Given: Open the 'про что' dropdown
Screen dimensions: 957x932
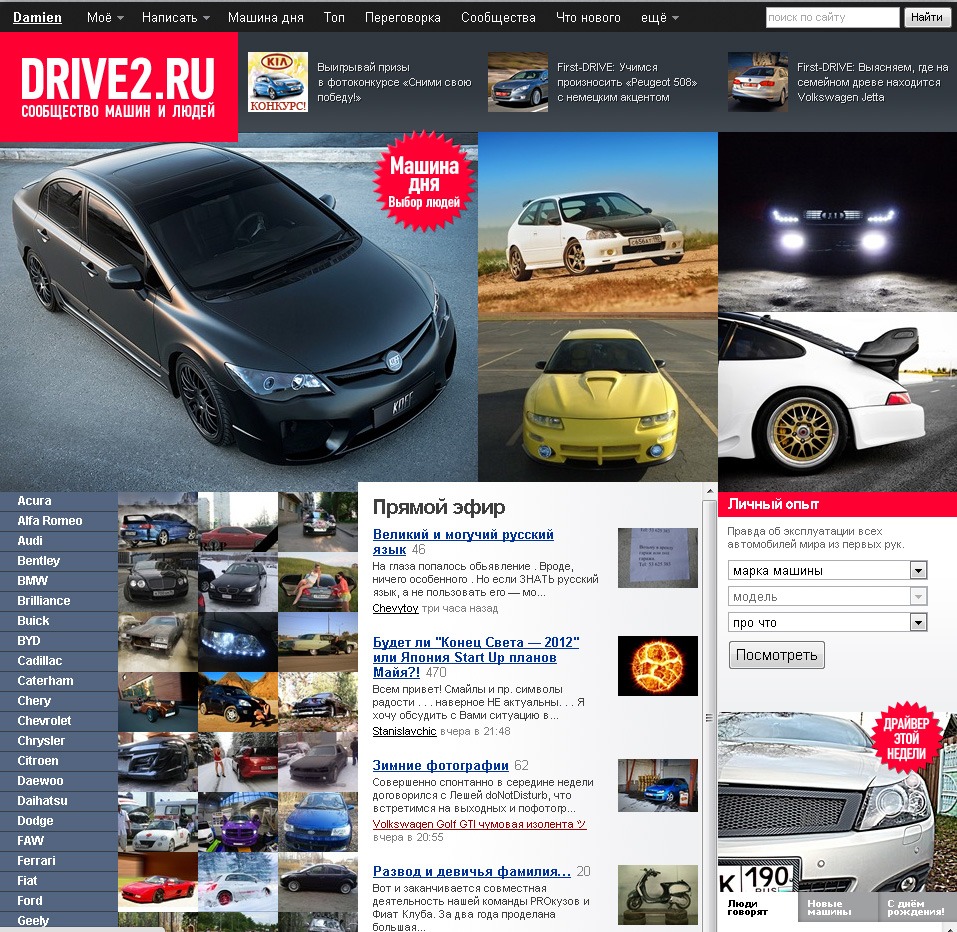Looking at the screenshot, I should click(828, 623).
